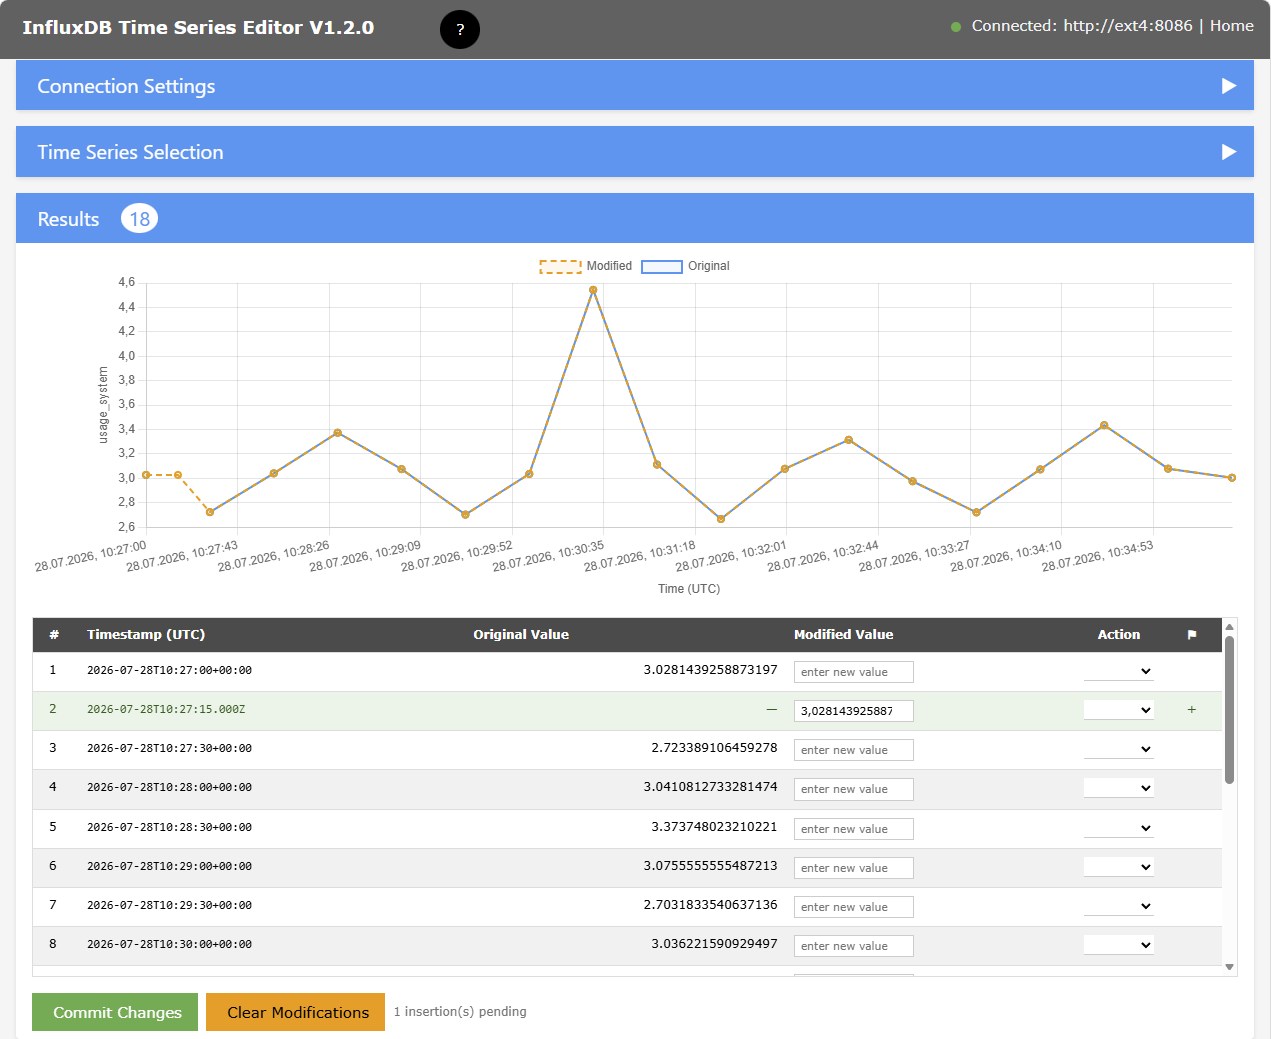Click original value 3.036221590929497
This screenshot has height=1039, width=1271.
point(714,944)
